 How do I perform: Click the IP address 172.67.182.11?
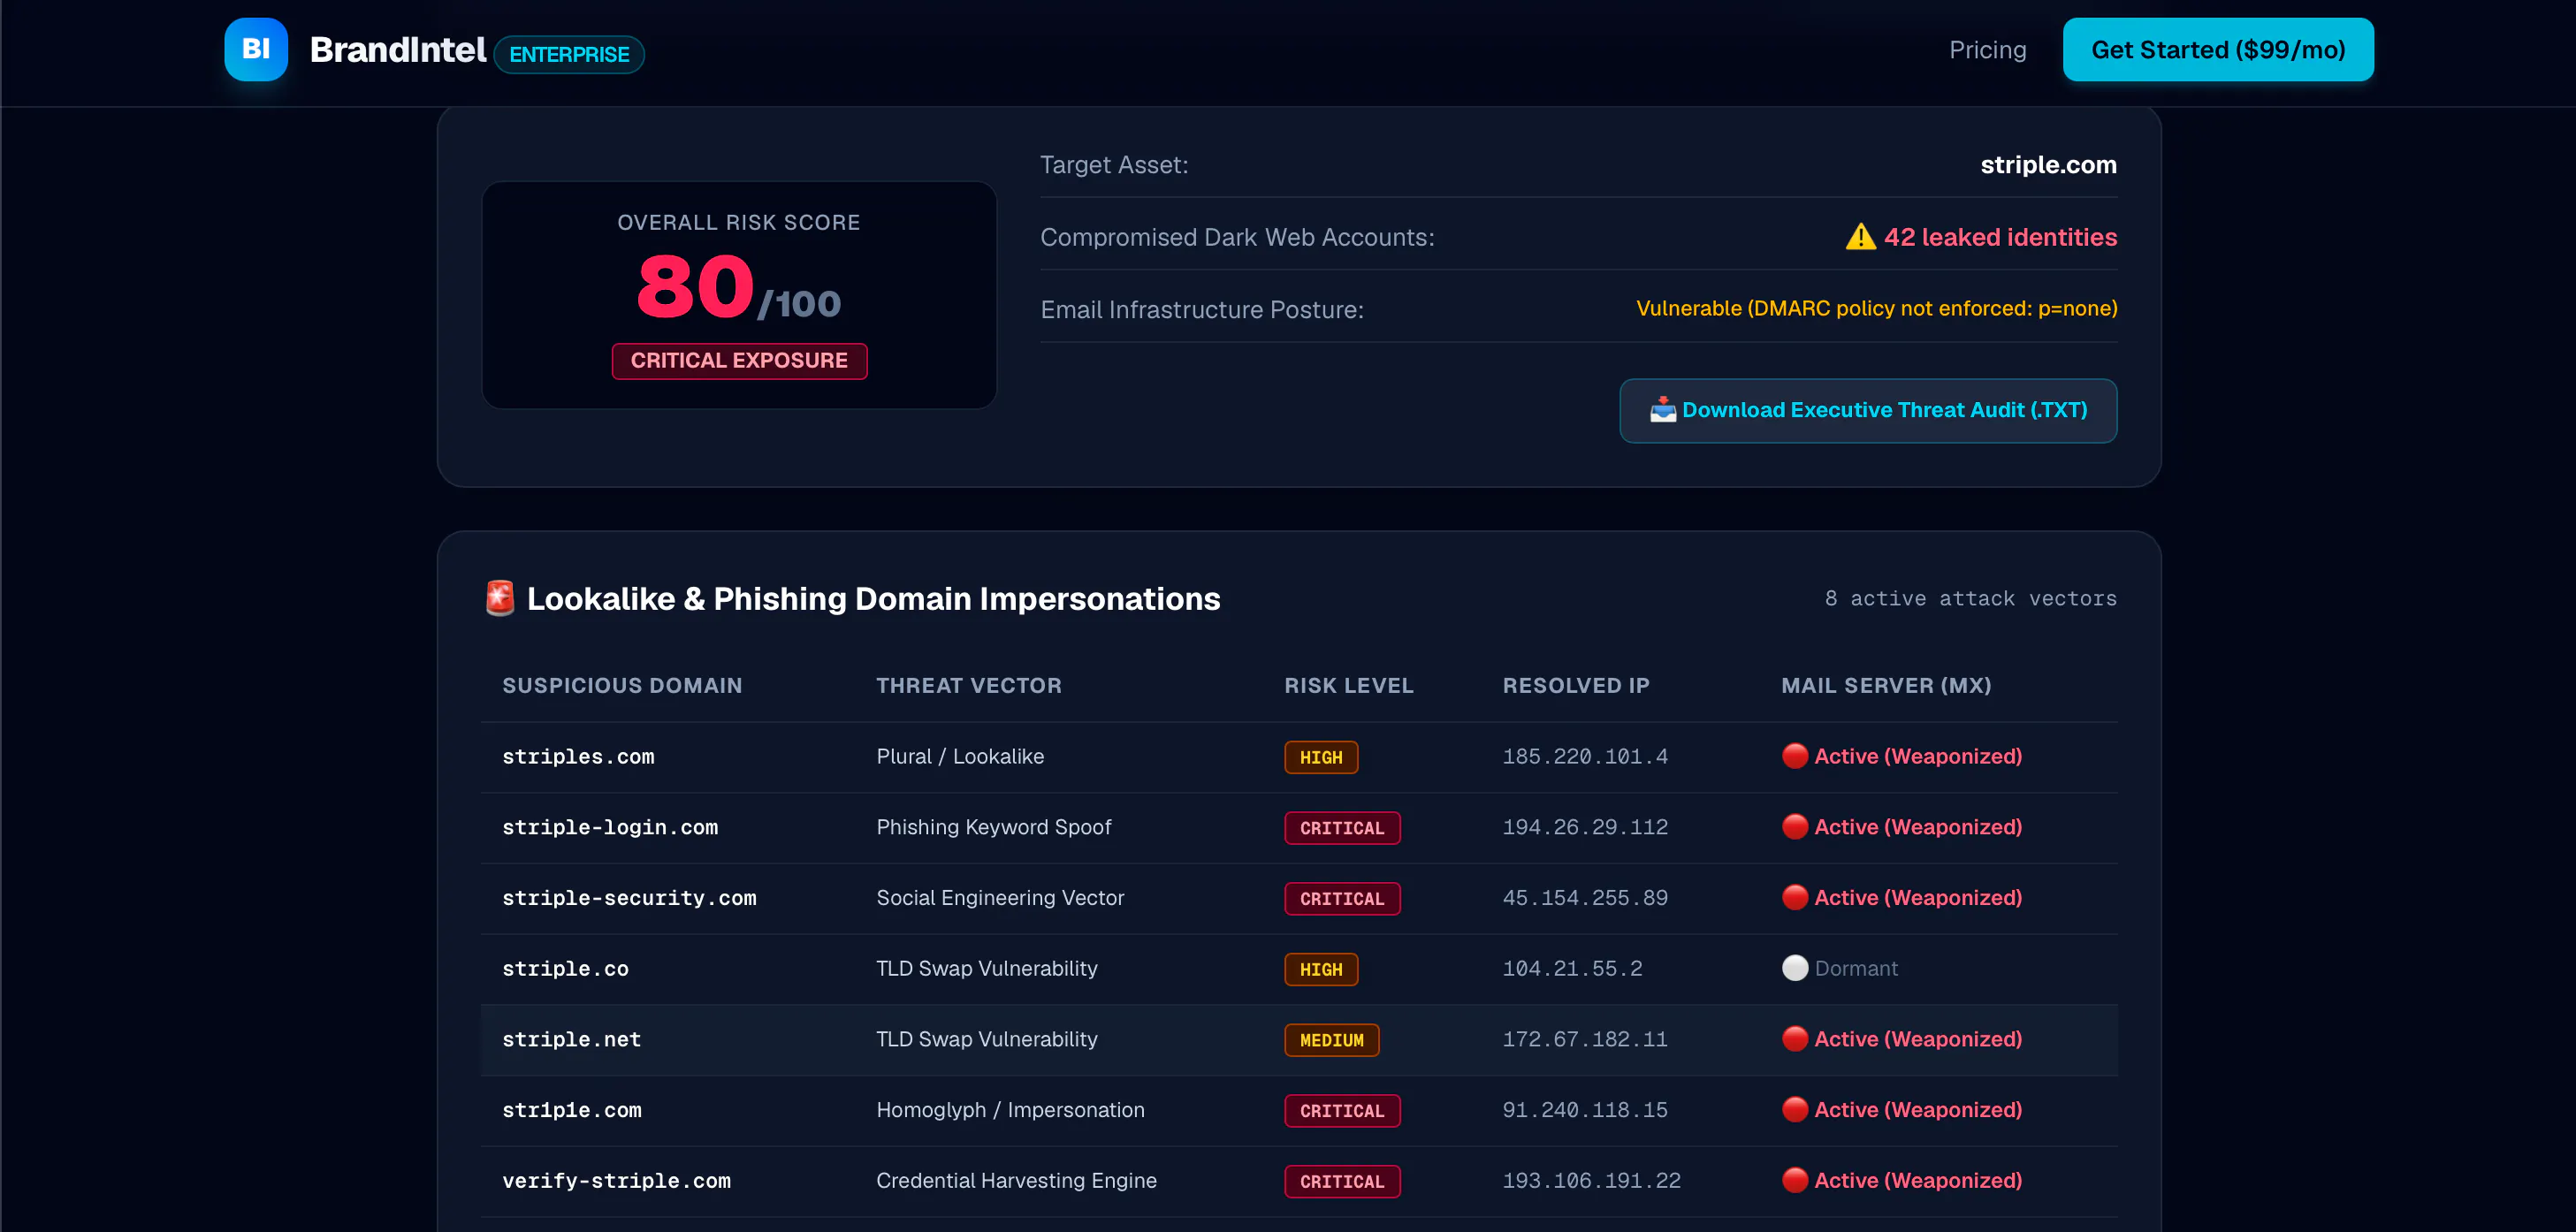pyautogui.click(x=1585, y=1040)
